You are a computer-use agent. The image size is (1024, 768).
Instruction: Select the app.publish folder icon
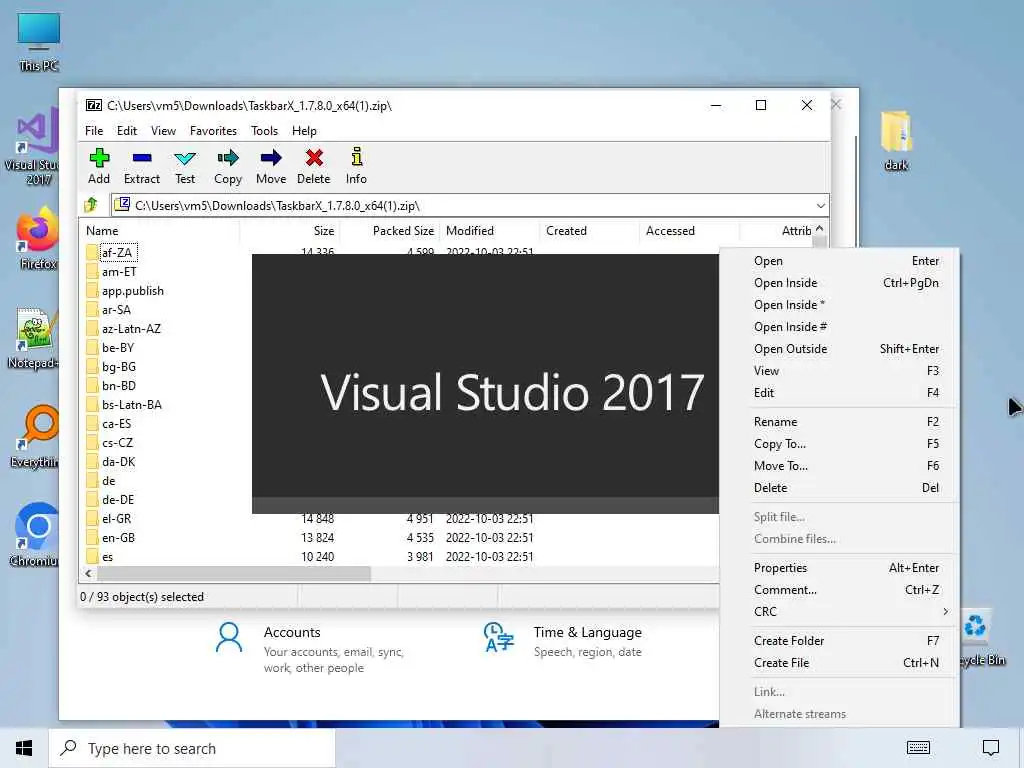coord(92,291)
